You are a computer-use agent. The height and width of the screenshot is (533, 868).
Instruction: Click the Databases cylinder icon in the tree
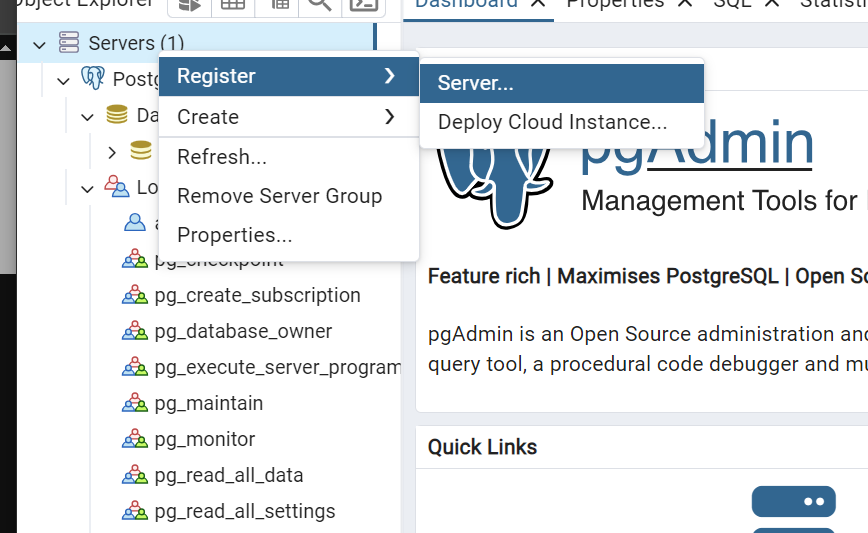point(117,114)
